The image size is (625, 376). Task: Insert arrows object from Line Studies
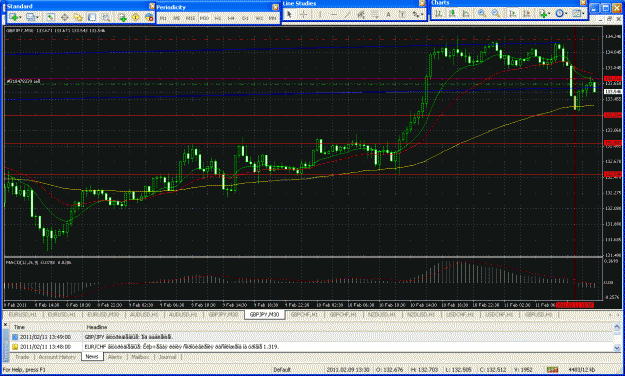[415, 14]
